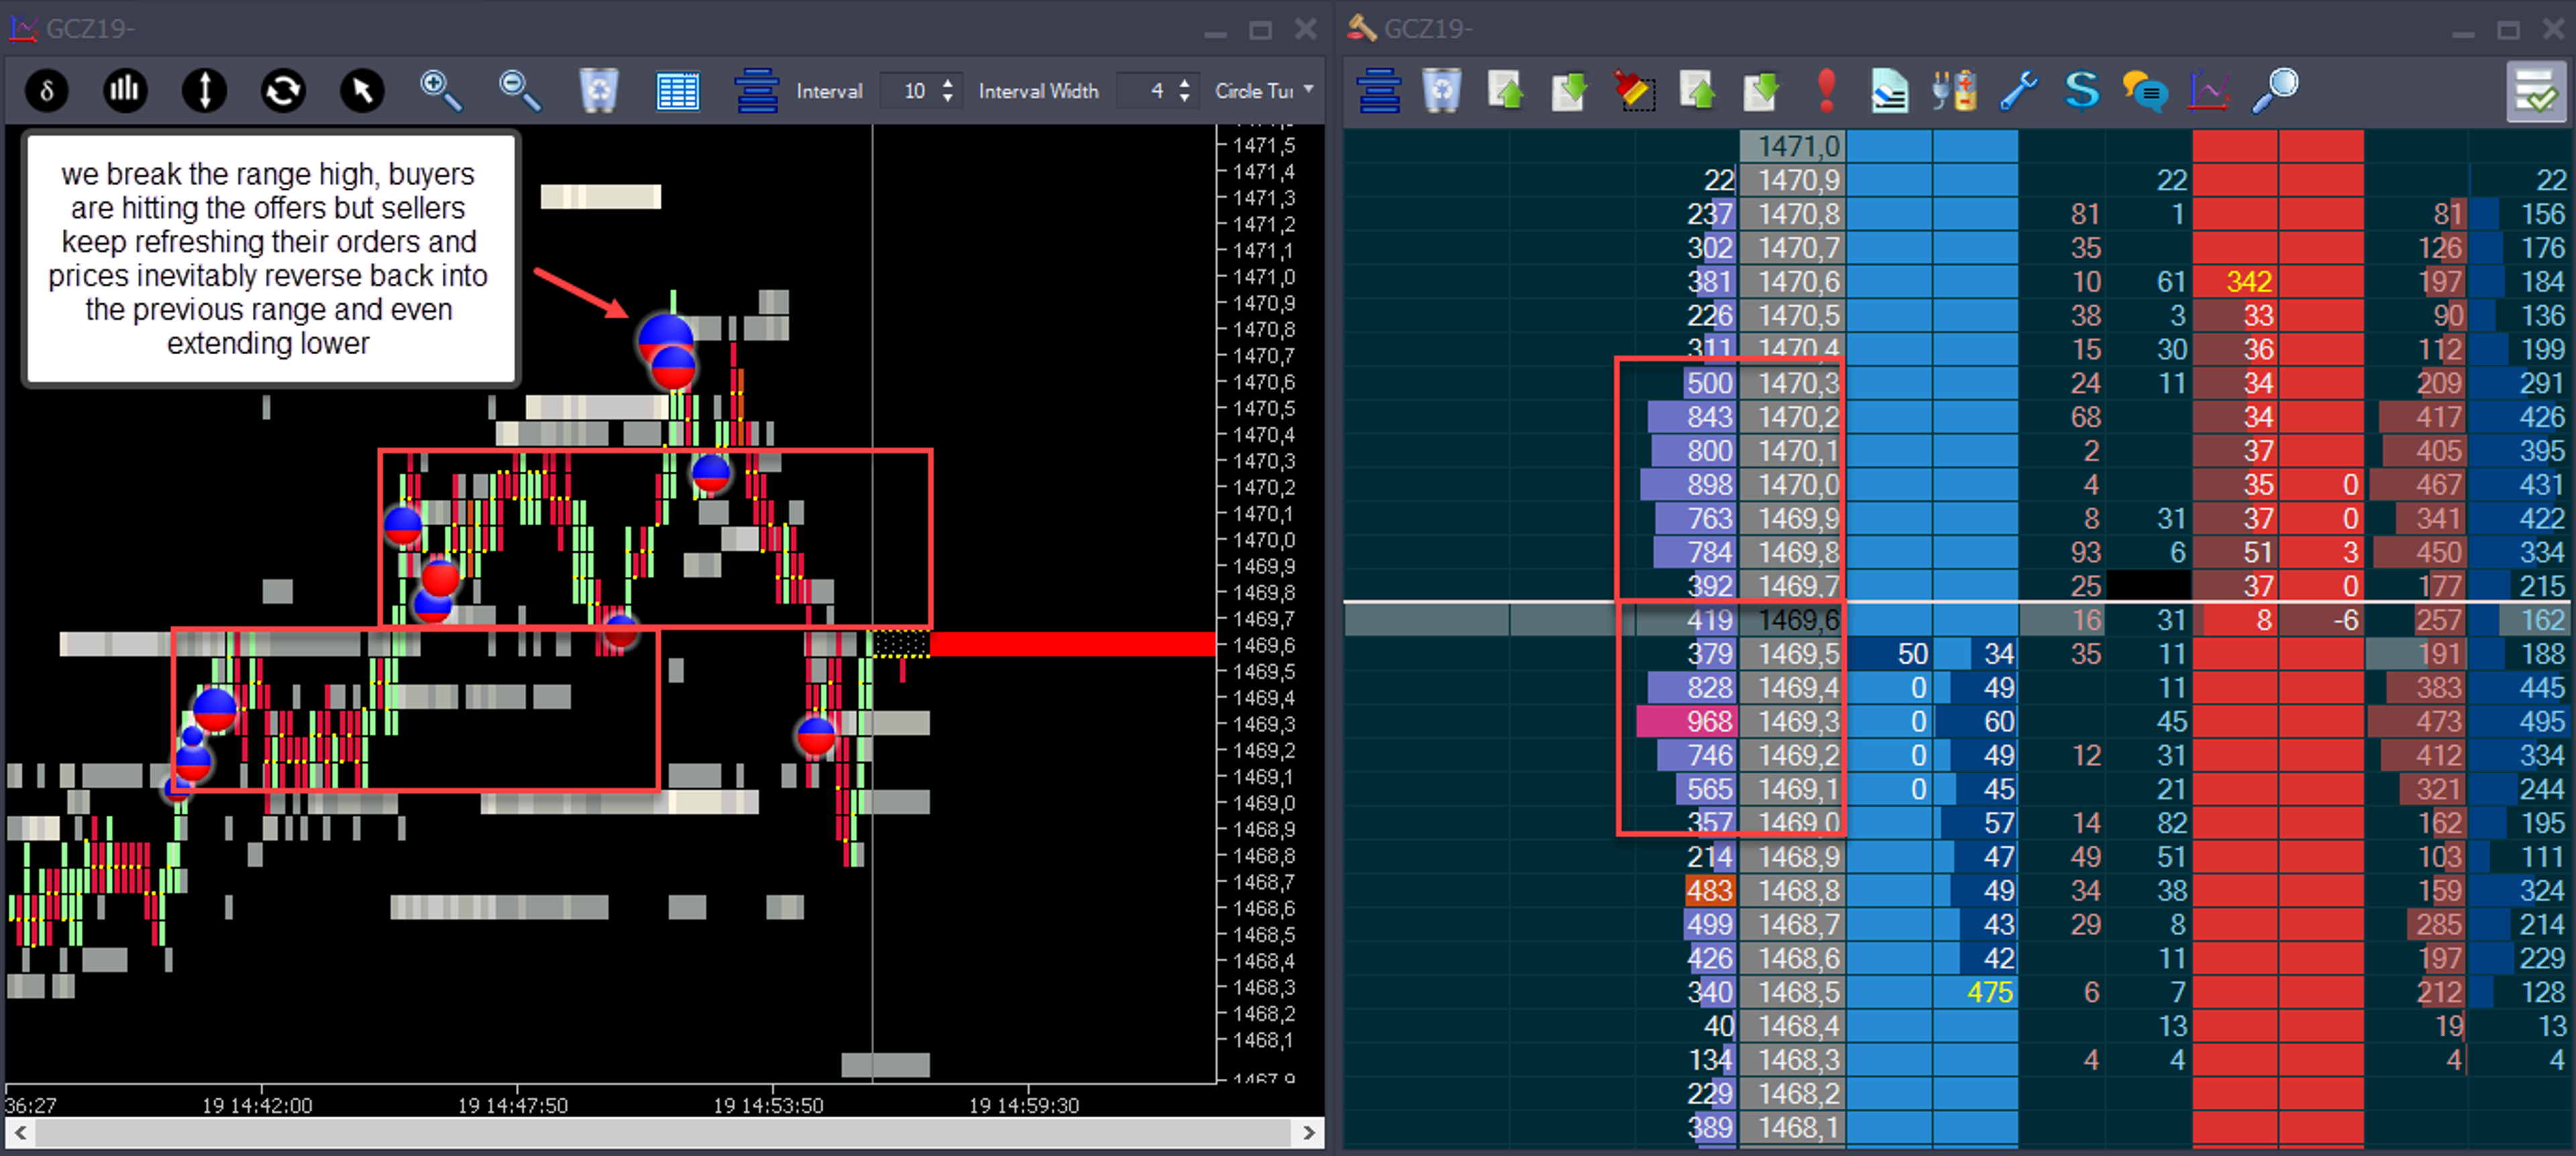Click the circular refresh arrows icon
This screenshot has width=2576, height=1156.
point(283,91)
